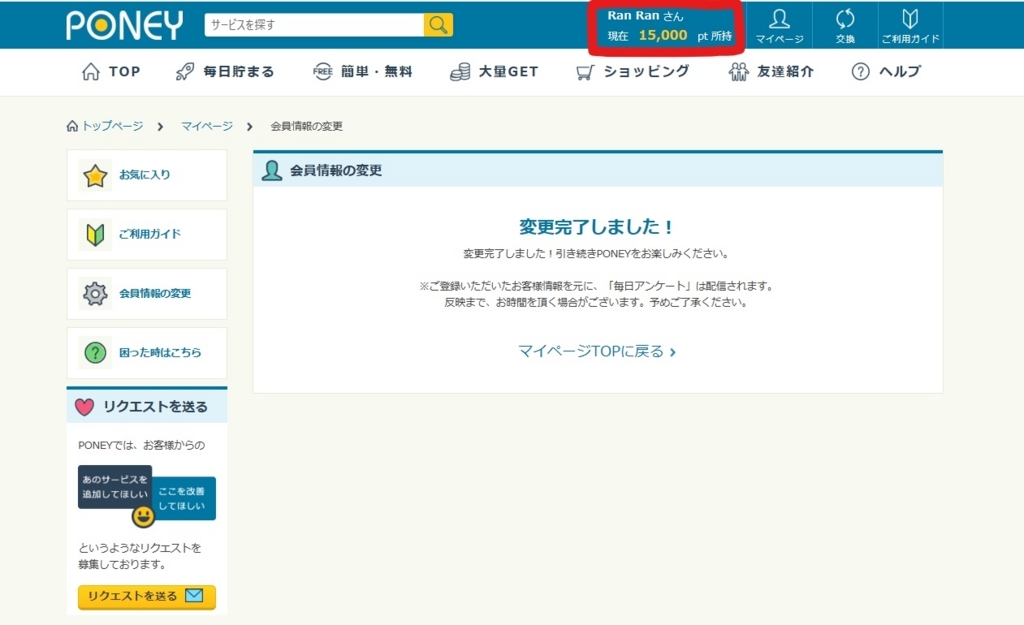Click chevron after マイページTOPに戻る
Screen dimensions: 1024x625
[673, 352]
